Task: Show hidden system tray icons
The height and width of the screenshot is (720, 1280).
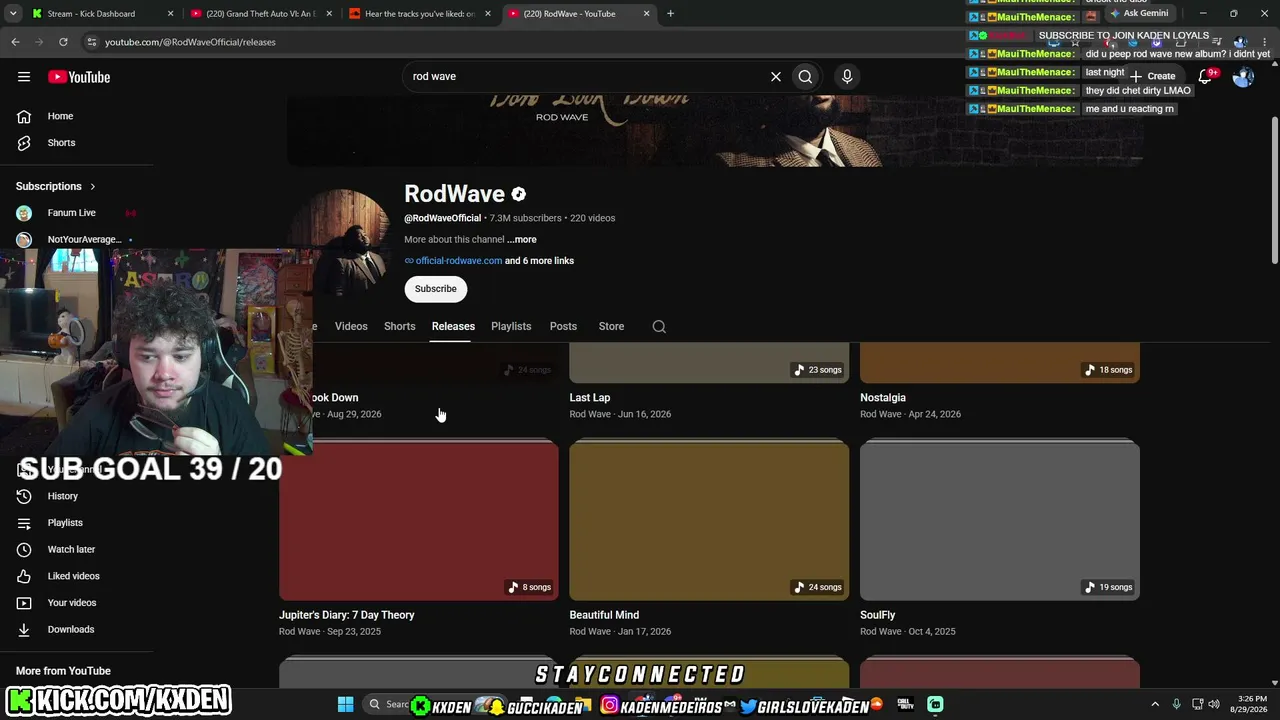Action: (x=1155, y=705)
